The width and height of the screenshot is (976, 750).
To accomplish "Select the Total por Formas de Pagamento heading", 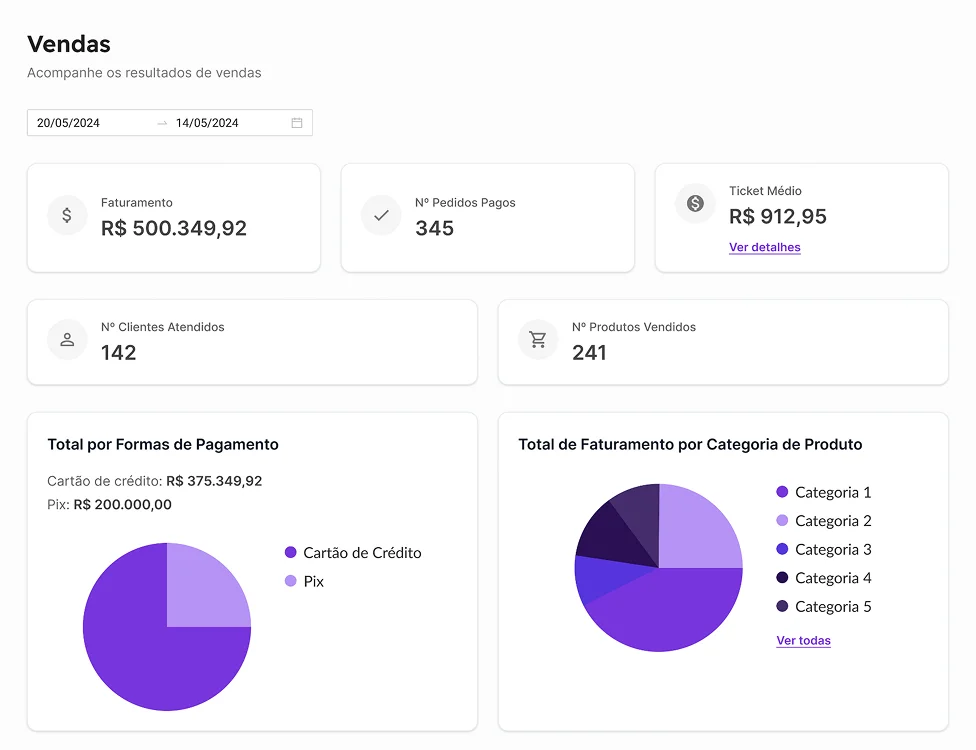I will point(163,443).
